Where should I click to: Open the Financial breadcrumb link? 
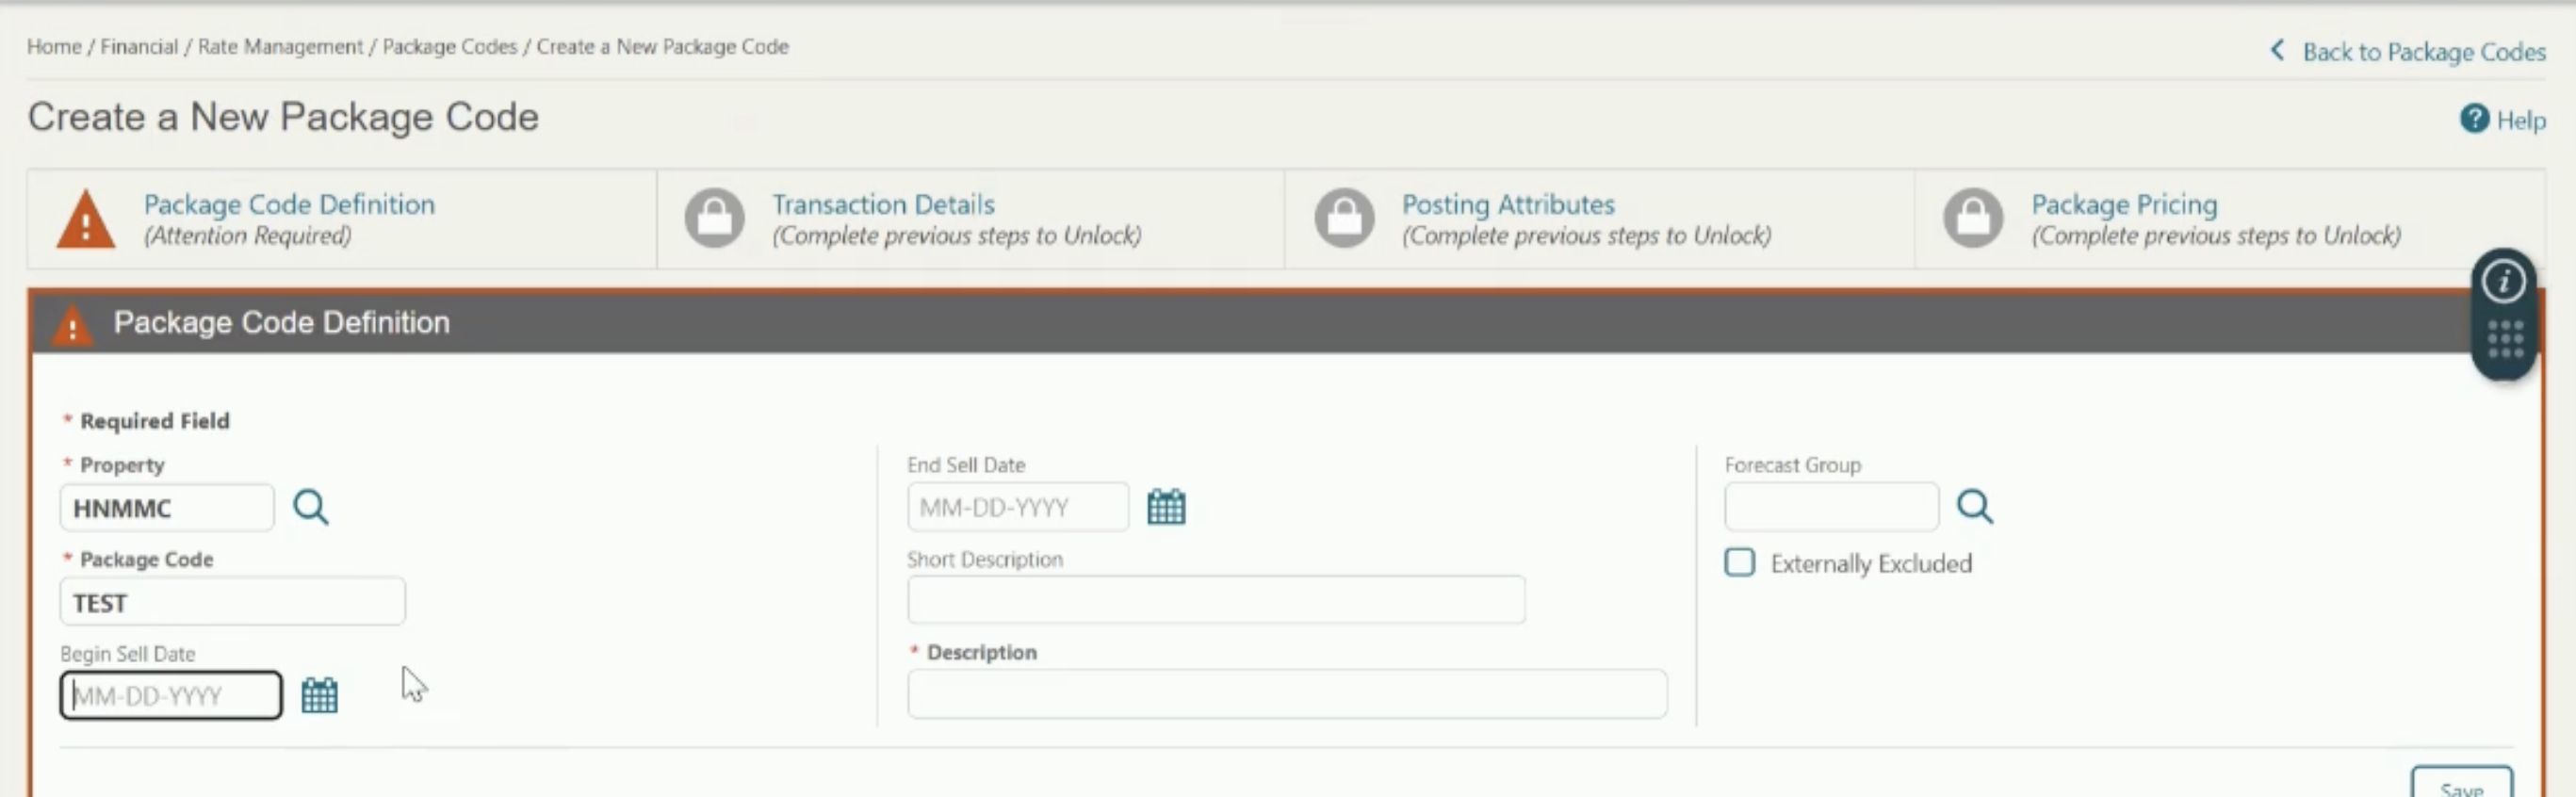139,47
